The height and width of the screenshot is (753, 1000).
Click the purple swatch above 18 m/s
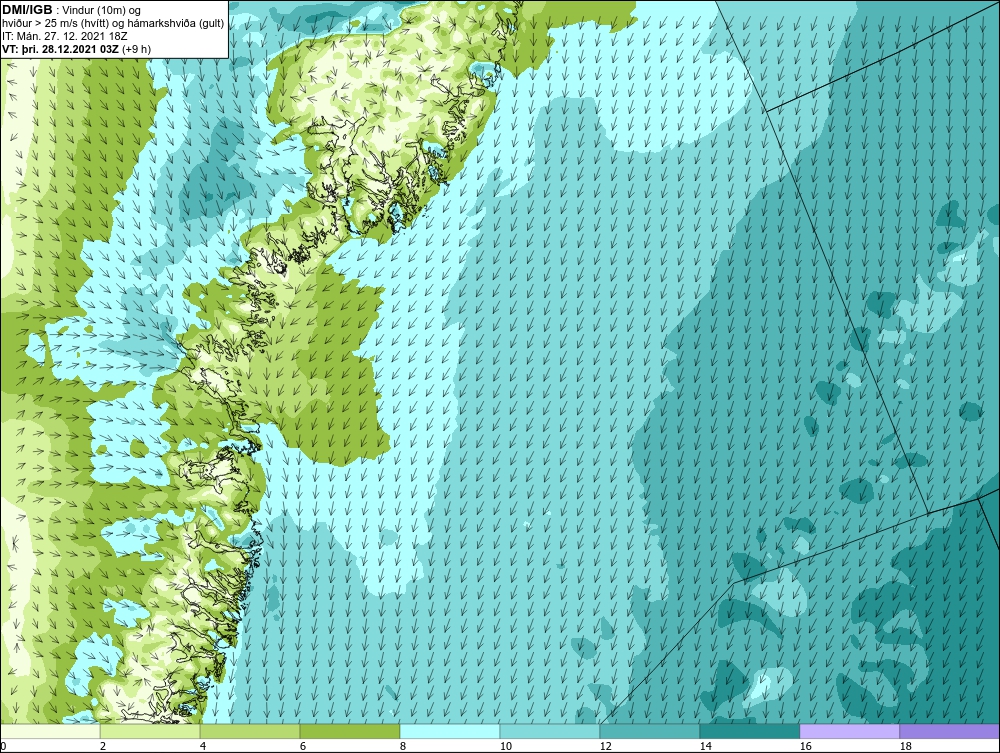[x=949, y=731]
